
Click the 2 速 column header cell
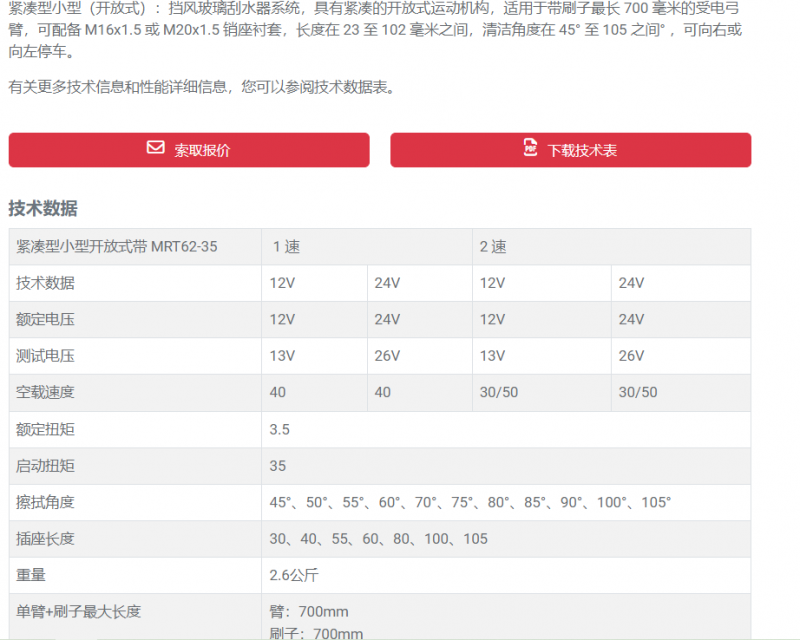(611, 247)
